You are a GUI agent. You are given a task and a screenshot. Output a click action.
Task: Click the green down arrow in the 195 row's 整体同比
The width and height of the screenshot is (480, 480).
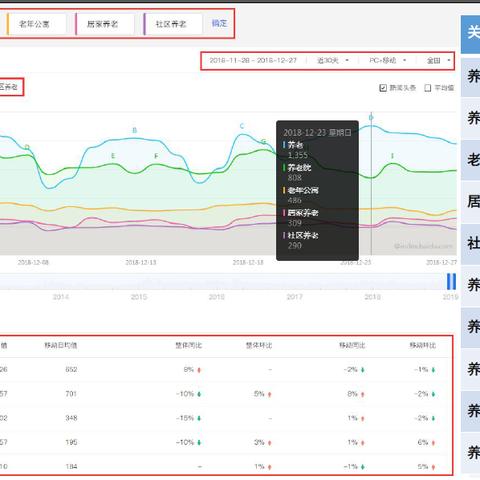[199, 443]
